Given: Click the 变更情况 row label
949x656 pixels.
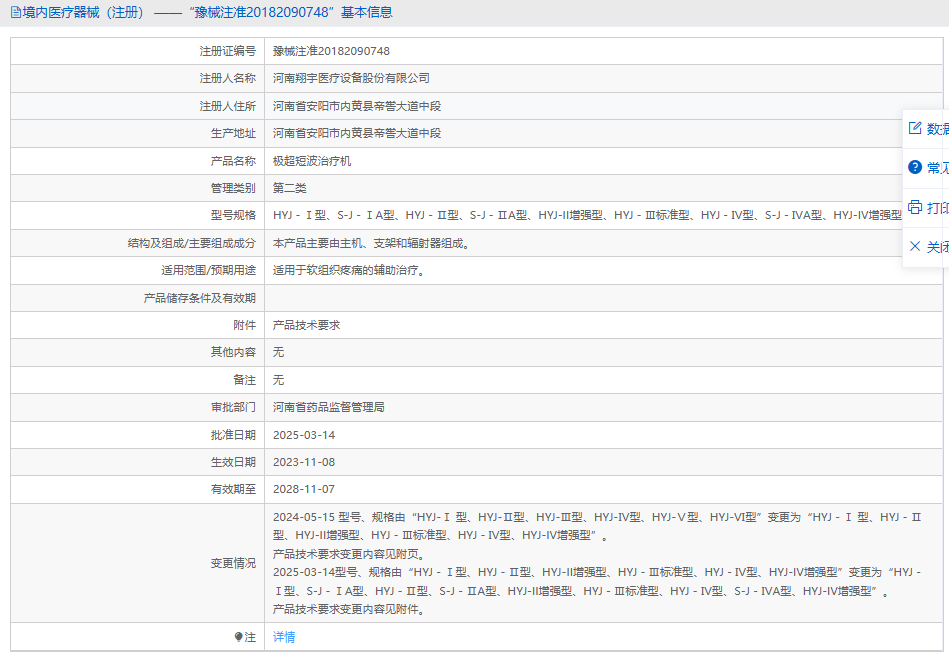Looking at the screenshot, I should pyautogui.click(x=233, y=563).
